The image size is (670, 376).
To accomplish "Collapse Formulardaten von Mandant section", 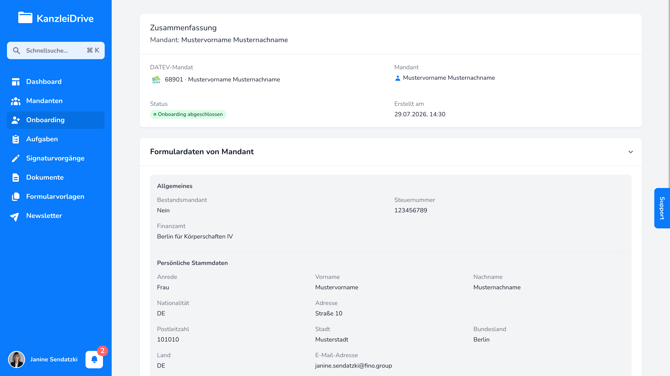I will pos(630,152).
